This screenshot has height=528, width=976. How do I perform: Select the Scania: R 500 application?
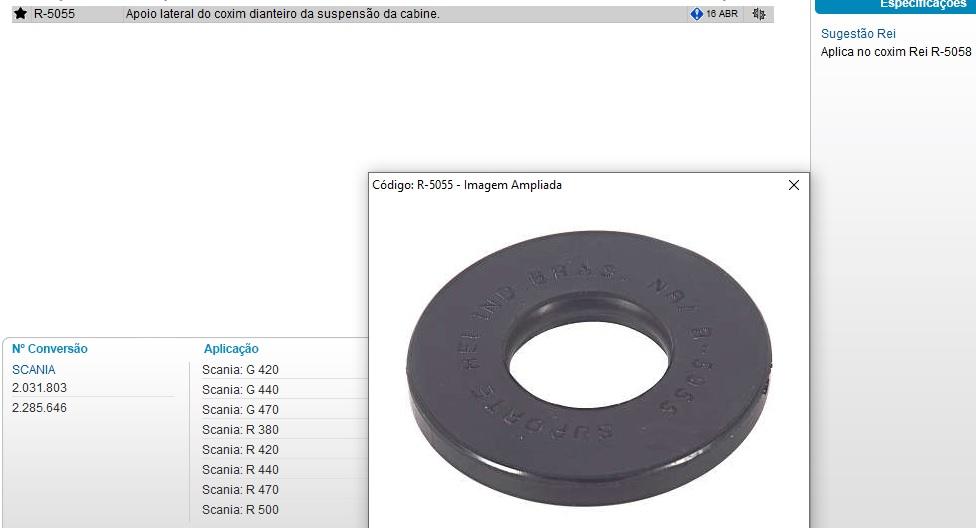[240, 510]
